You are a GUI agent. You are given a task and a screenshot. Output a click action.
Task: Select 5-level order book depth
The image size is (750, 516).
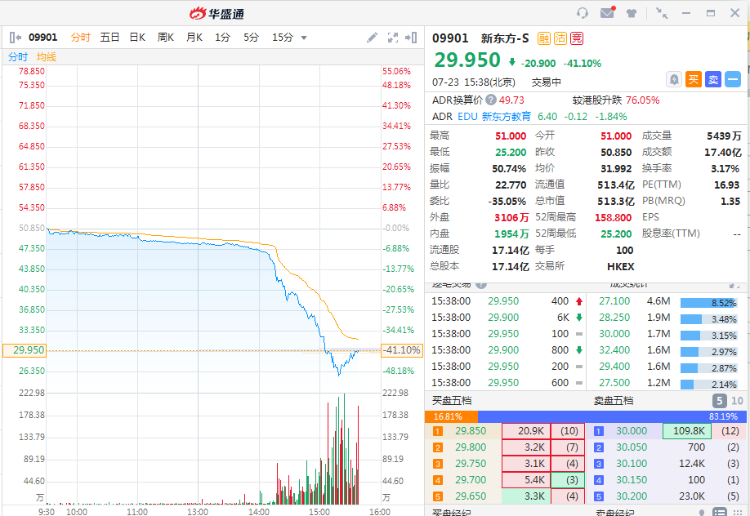tap(719, 401)
